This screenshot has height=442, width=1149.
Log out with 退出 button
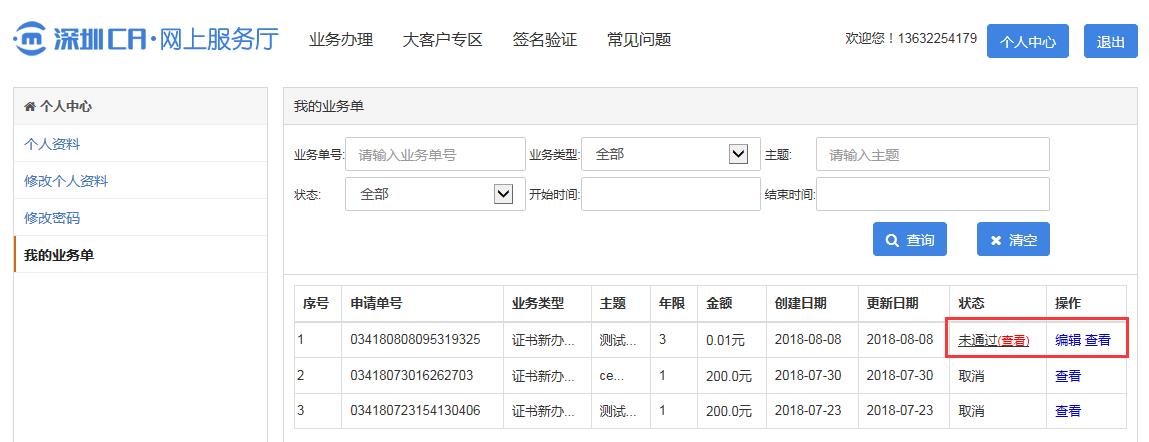pyautogui.click(x=1110, y=41)
